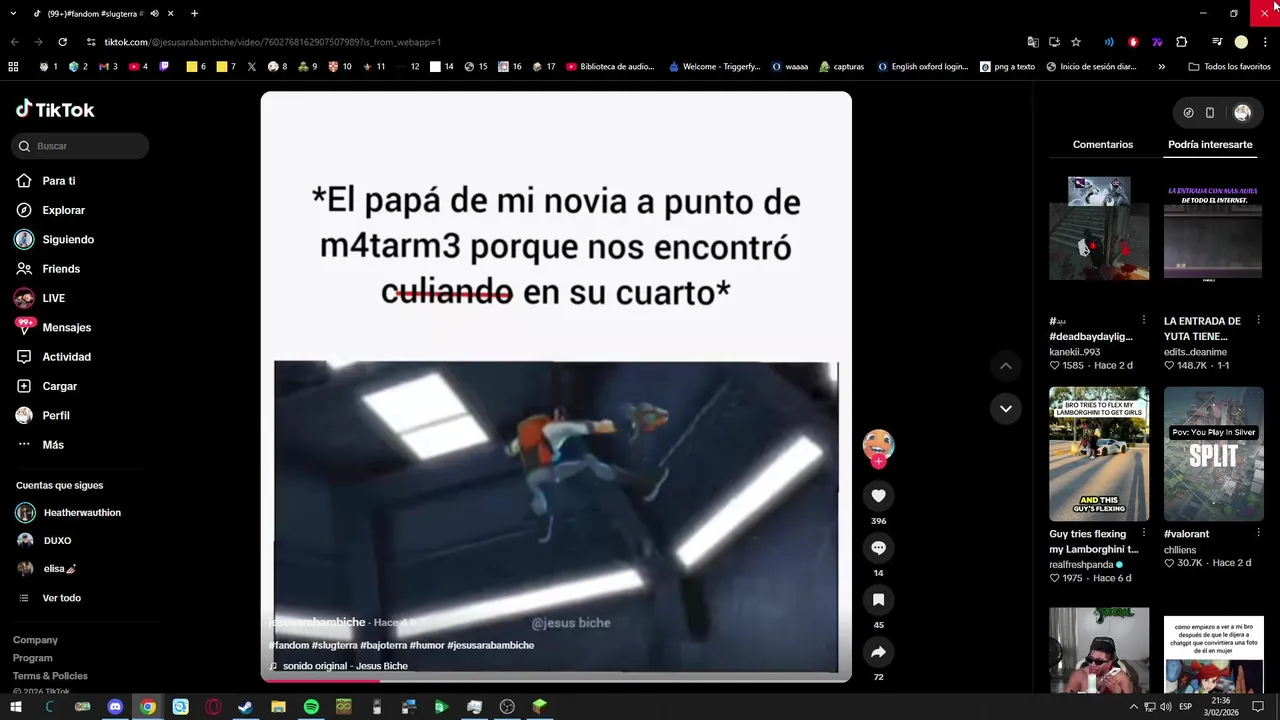Open LIVE section

[53, 298]
